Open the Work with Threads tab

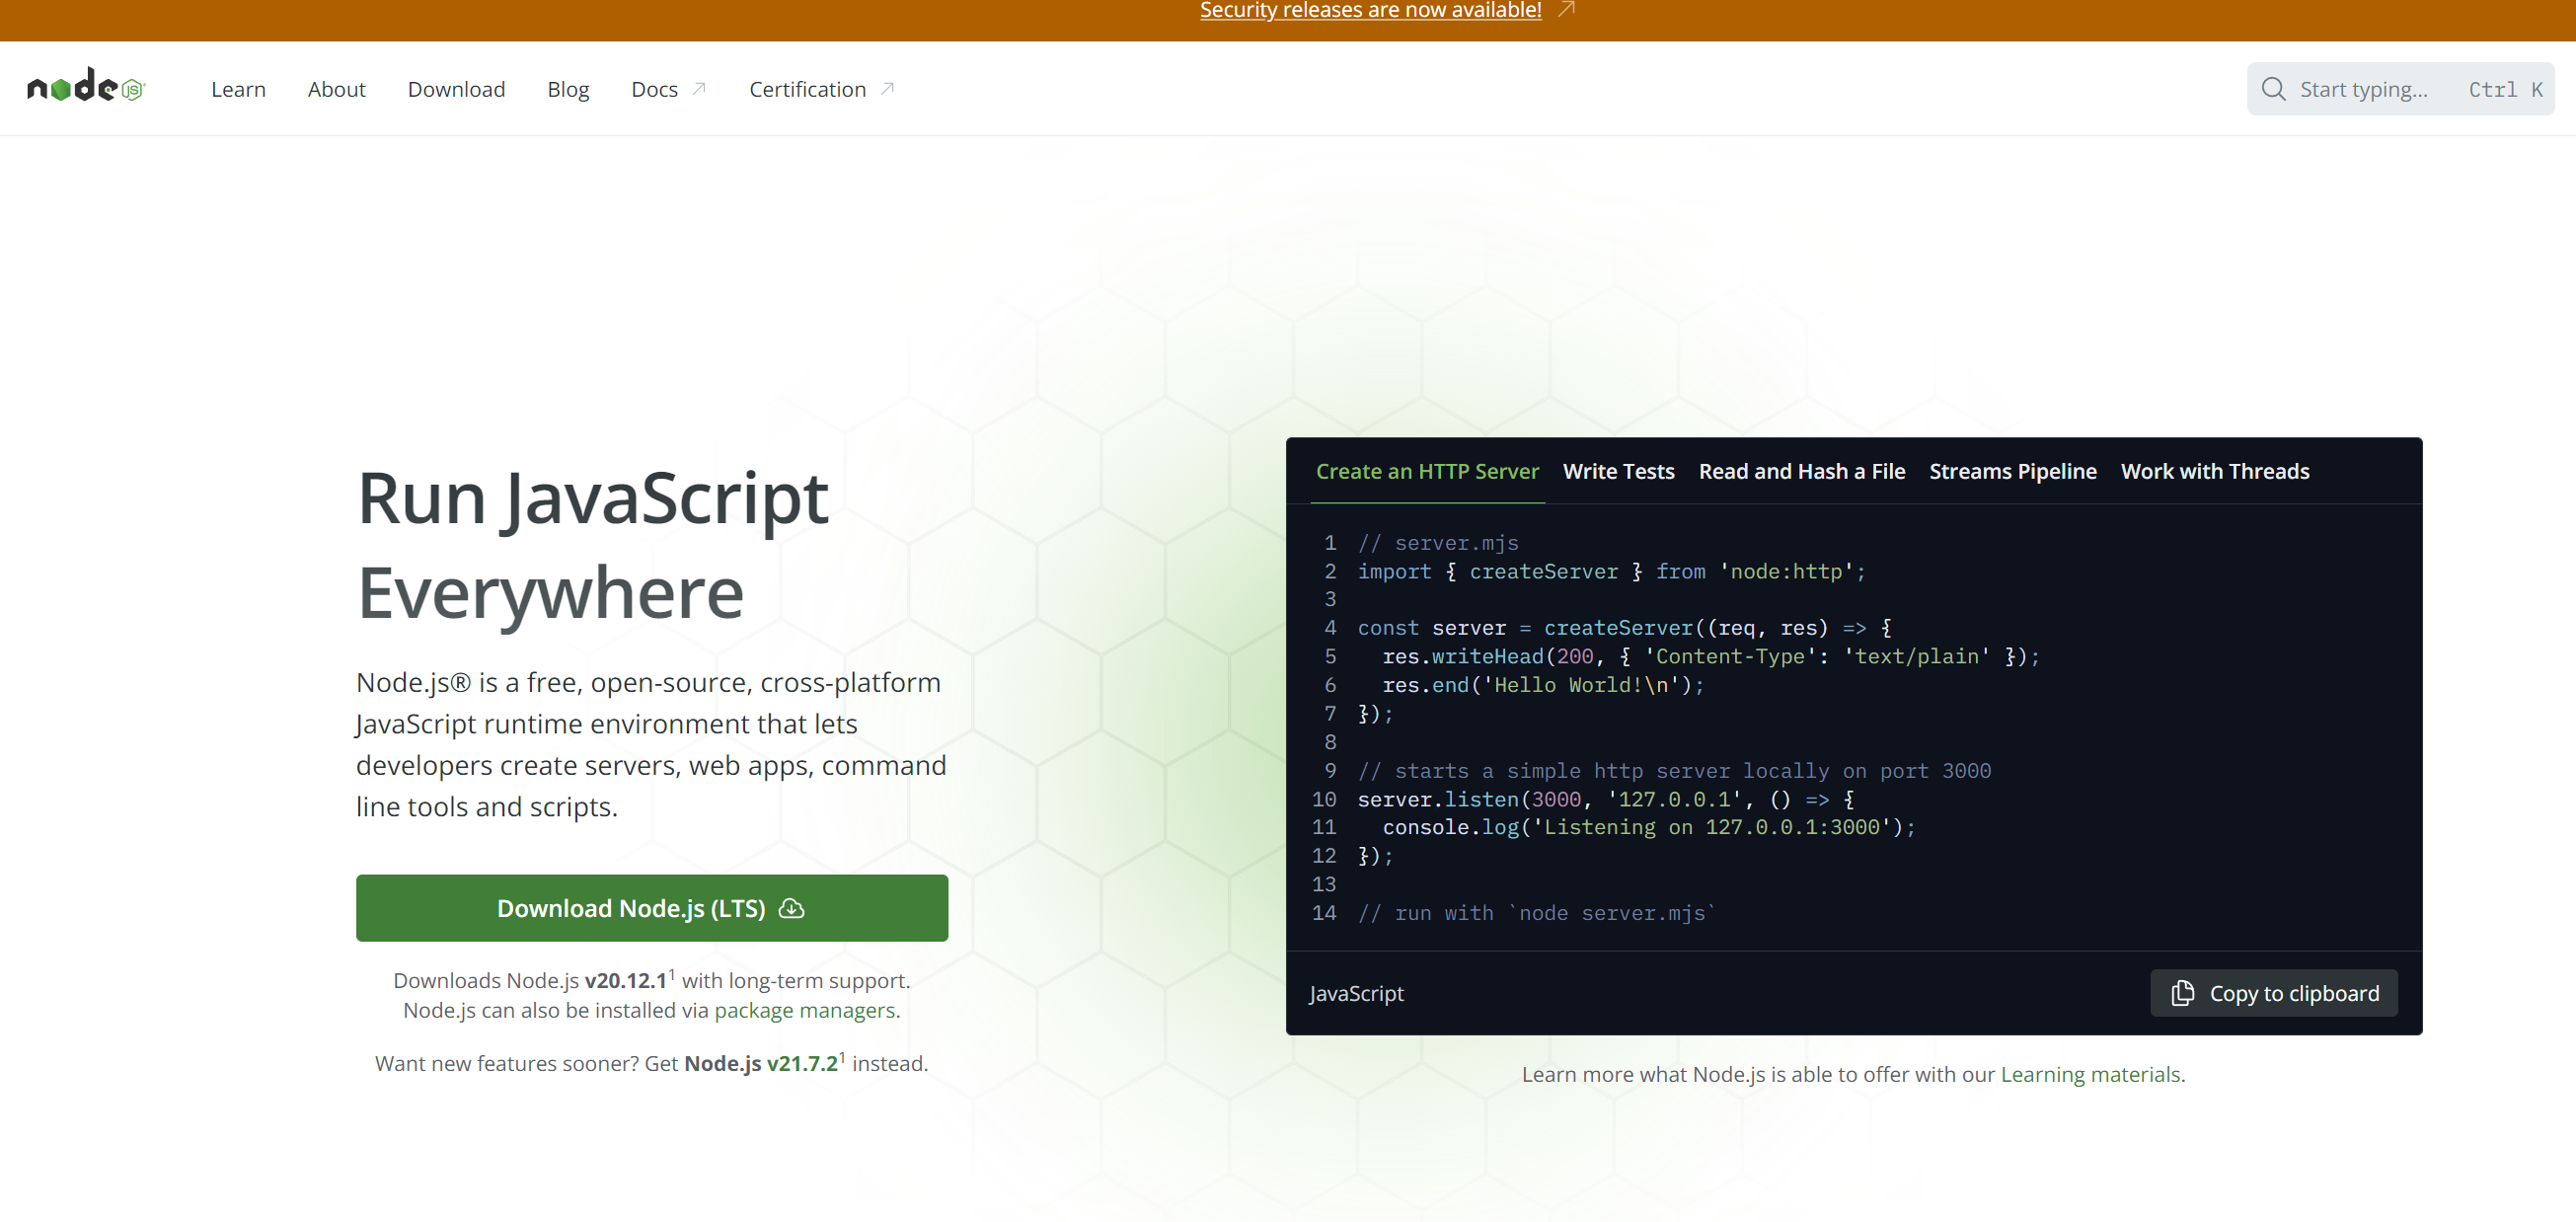(2214, 471)
